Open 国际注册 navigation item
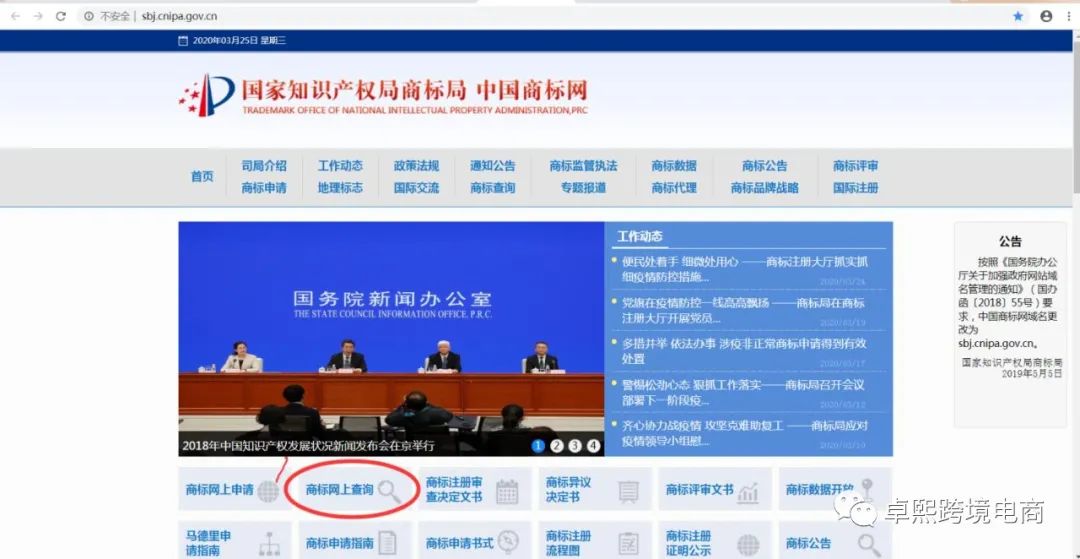Image resolution: width=1080 pixels, height=559 pixels. click(x=855, y=188)
